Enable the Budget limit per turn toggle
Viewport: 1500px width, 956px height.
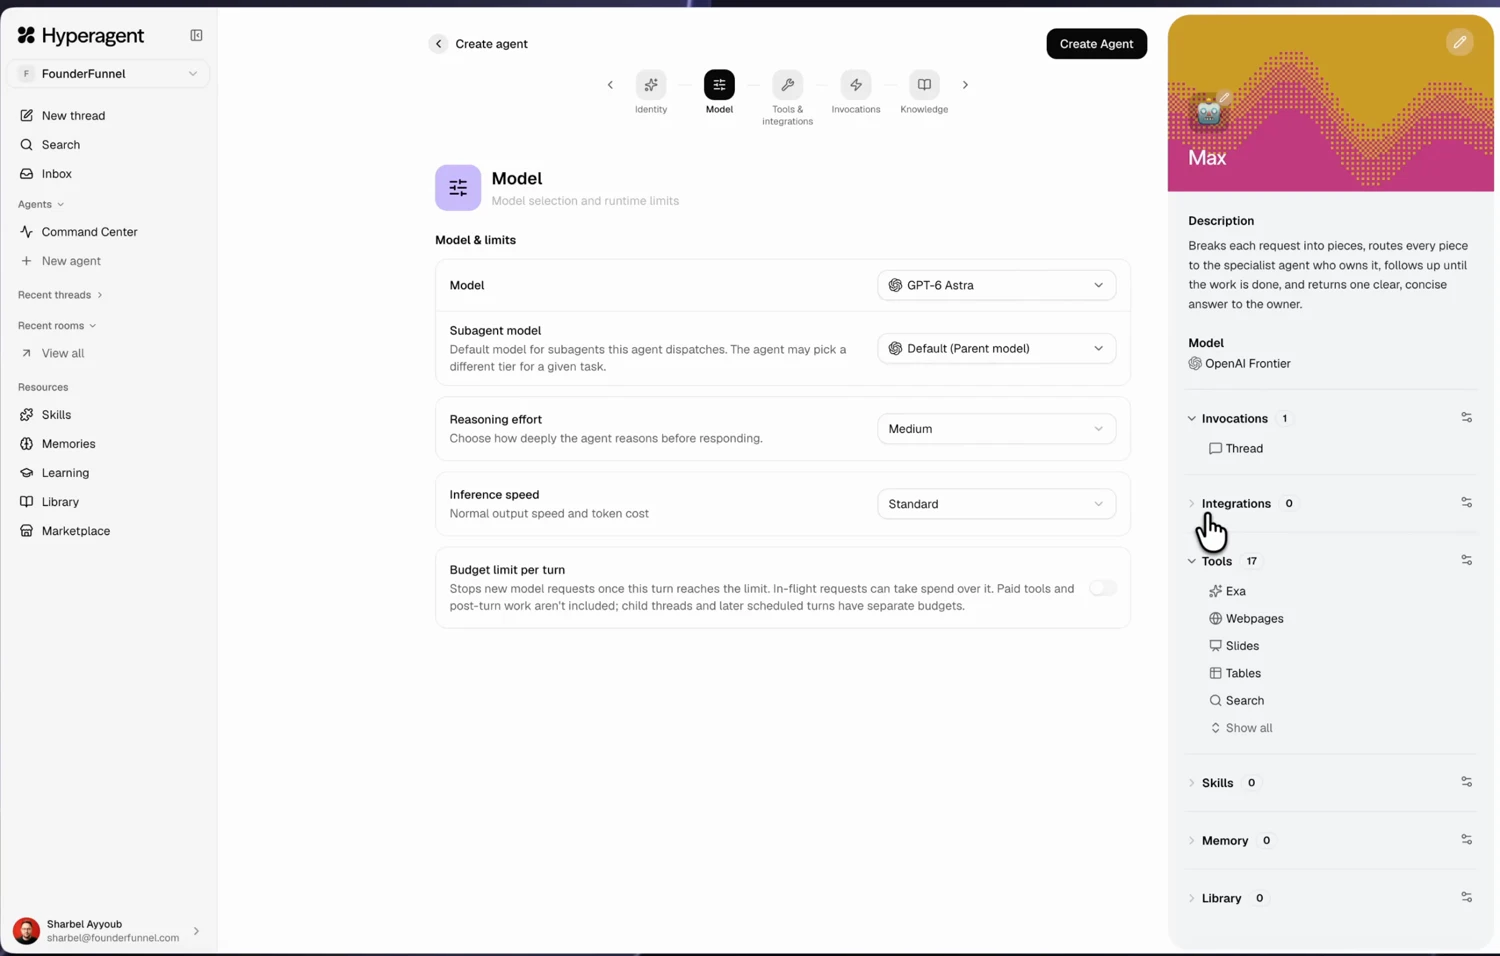coord(1102,588)
